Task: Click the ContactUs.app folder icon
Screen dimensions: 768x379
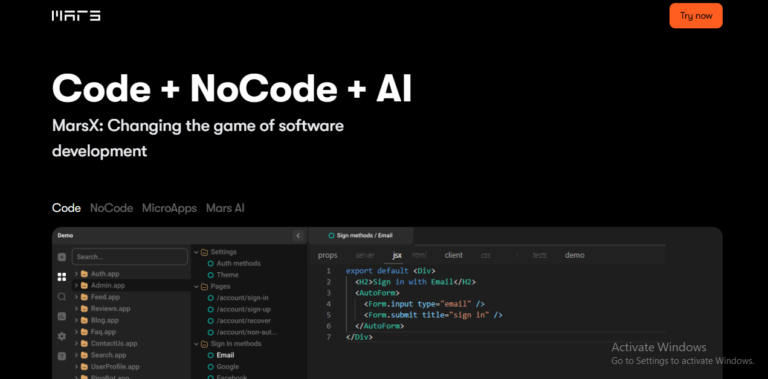Action: point(84,343)
